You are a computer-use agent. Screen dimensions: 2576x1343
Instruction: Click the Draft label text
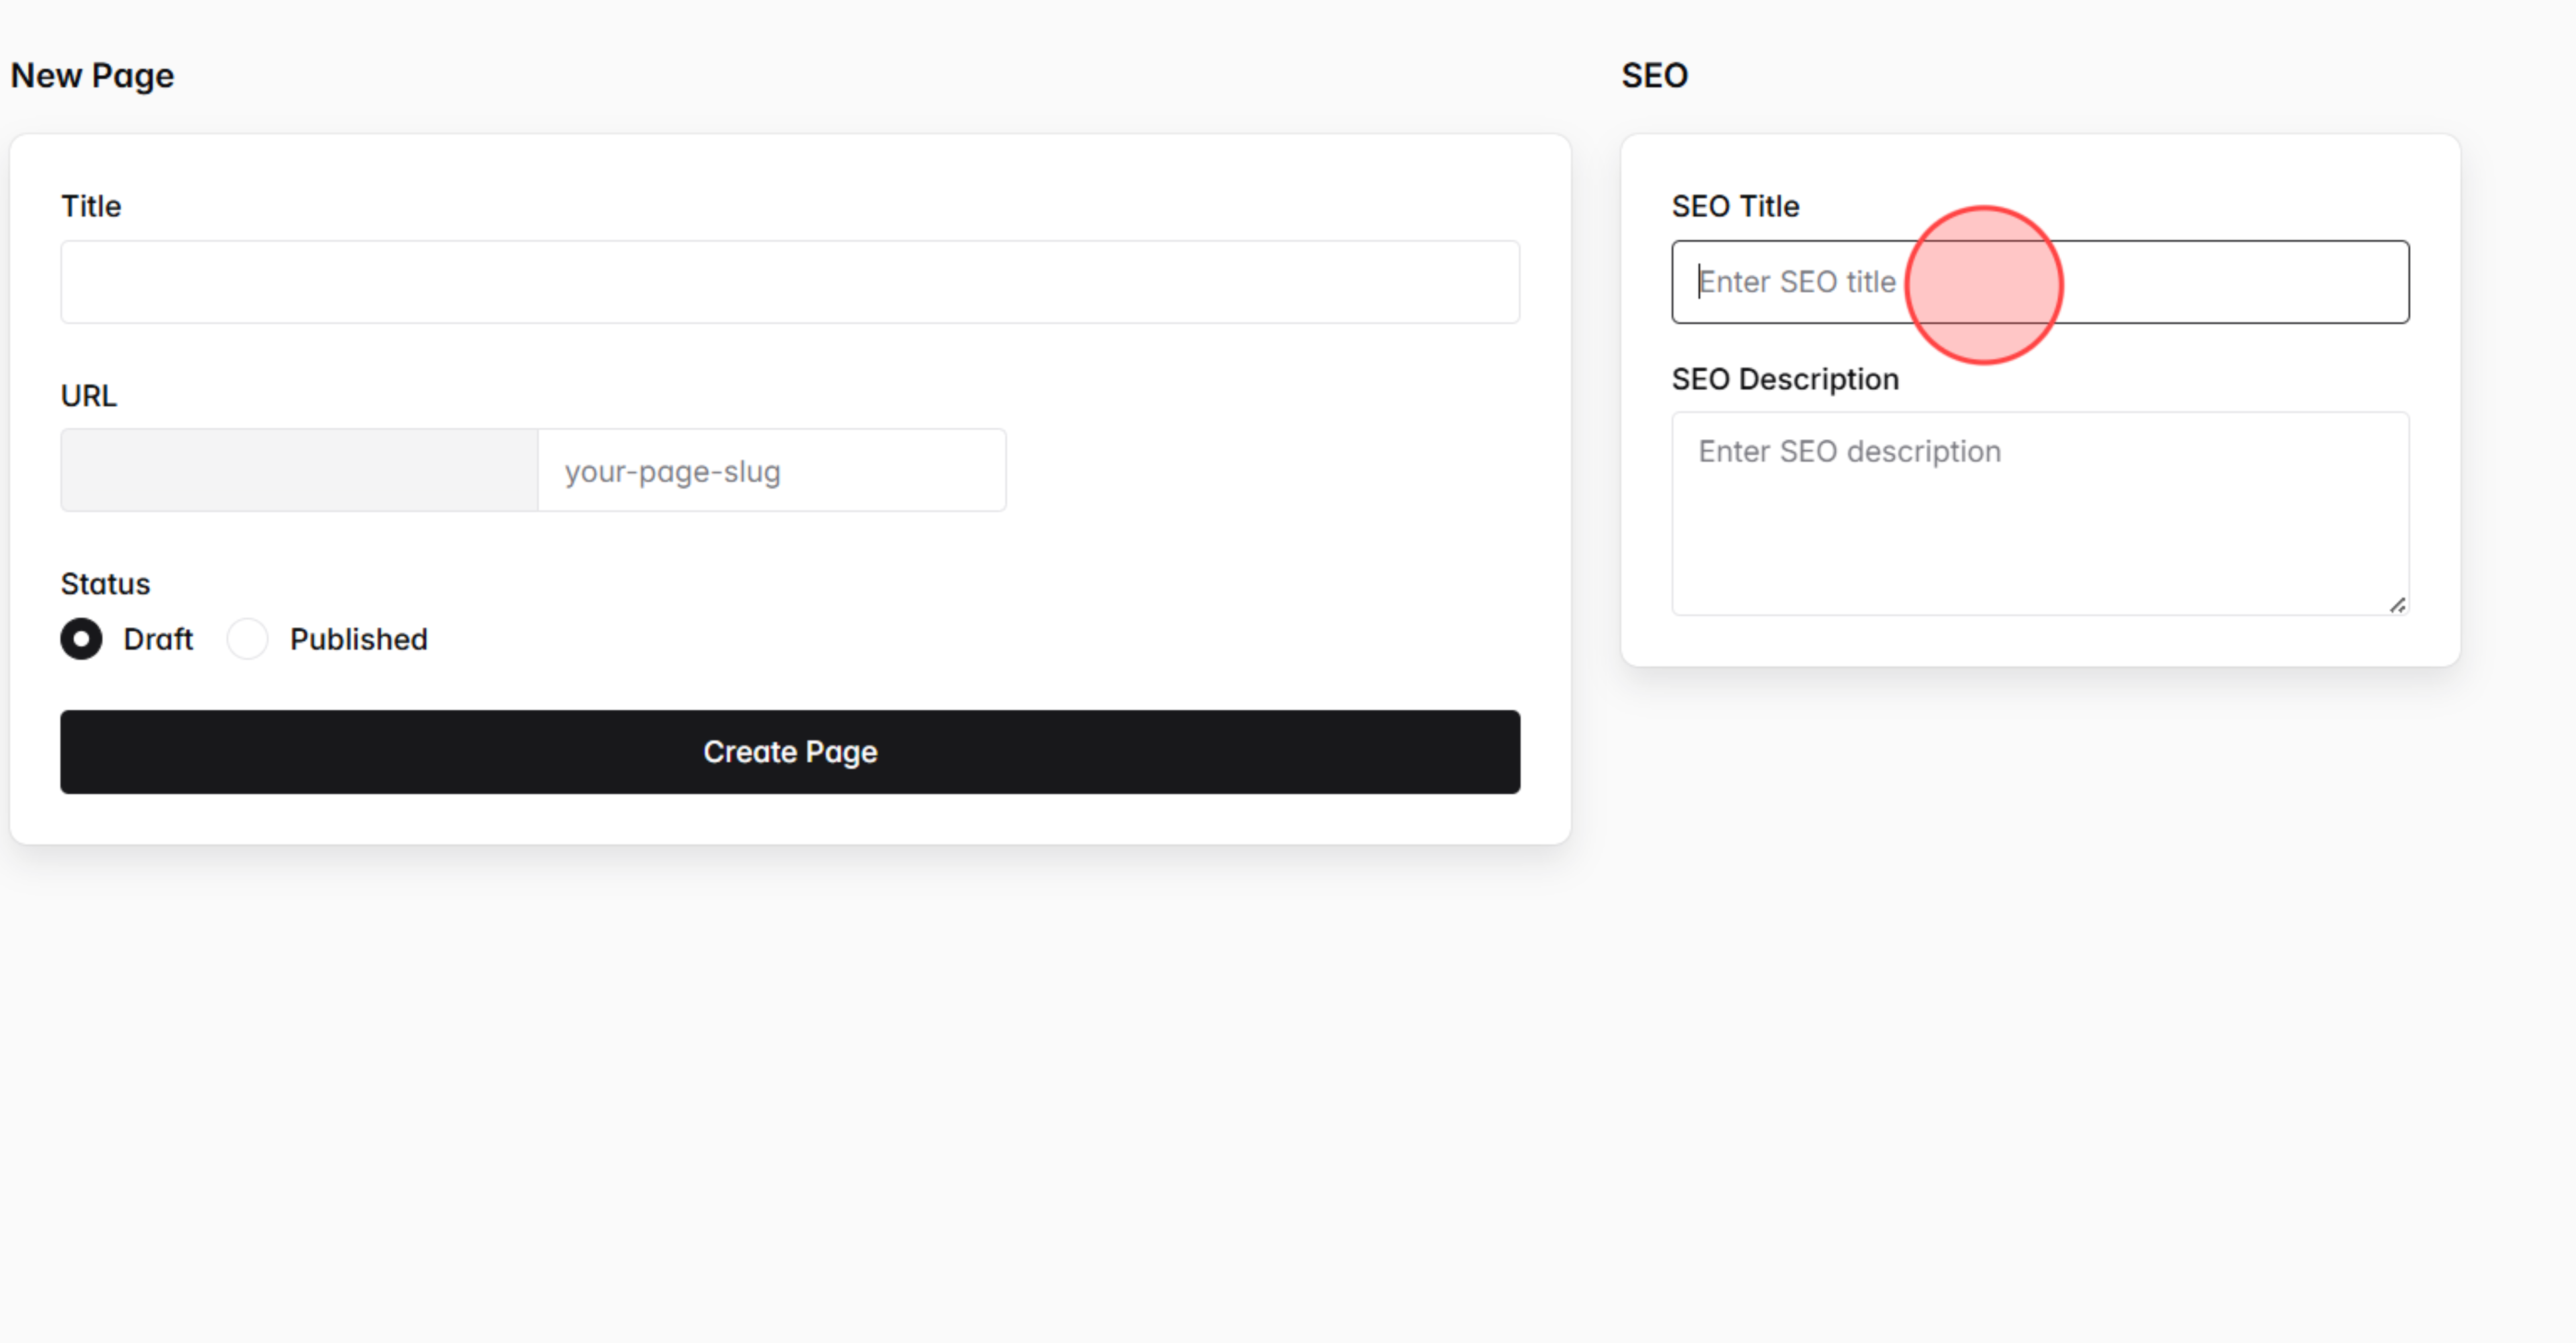coord(158,639)
